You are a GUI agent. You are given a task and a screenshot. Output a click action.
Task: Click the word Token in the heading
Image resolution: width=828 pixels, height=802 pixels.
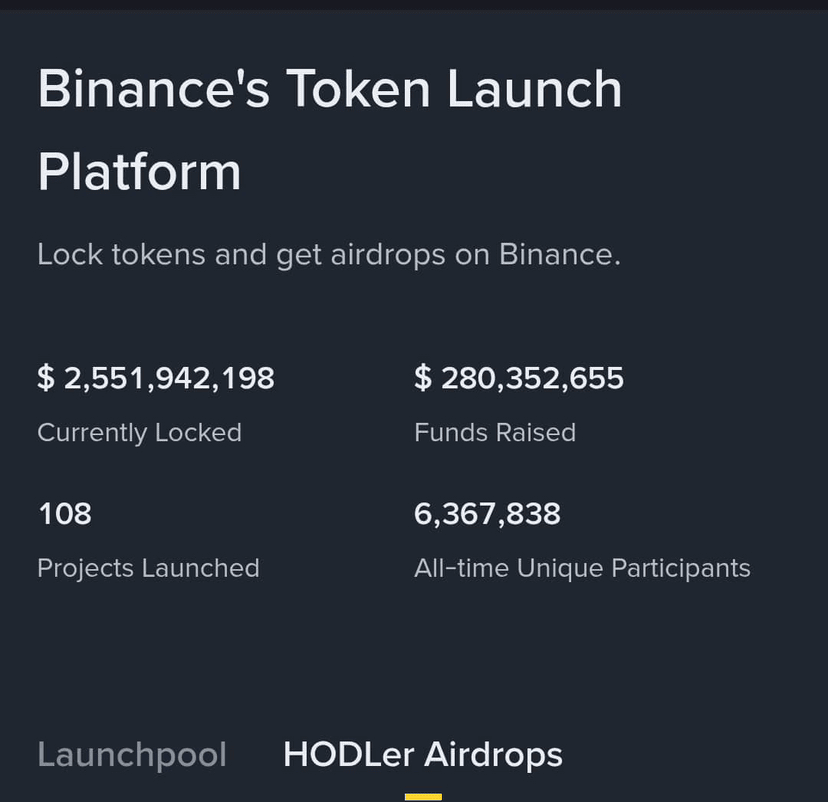pos(359,89)
